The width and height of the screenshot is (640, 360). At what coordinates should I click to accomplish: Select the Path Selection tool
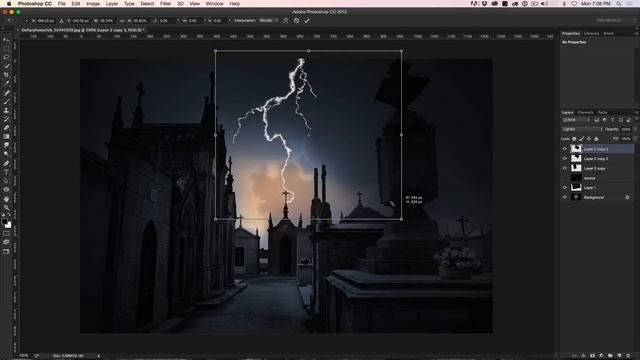click(6, 181)
